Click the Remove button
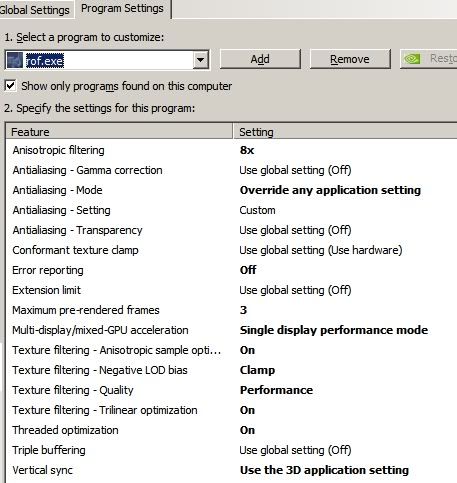 coord(350,59)
